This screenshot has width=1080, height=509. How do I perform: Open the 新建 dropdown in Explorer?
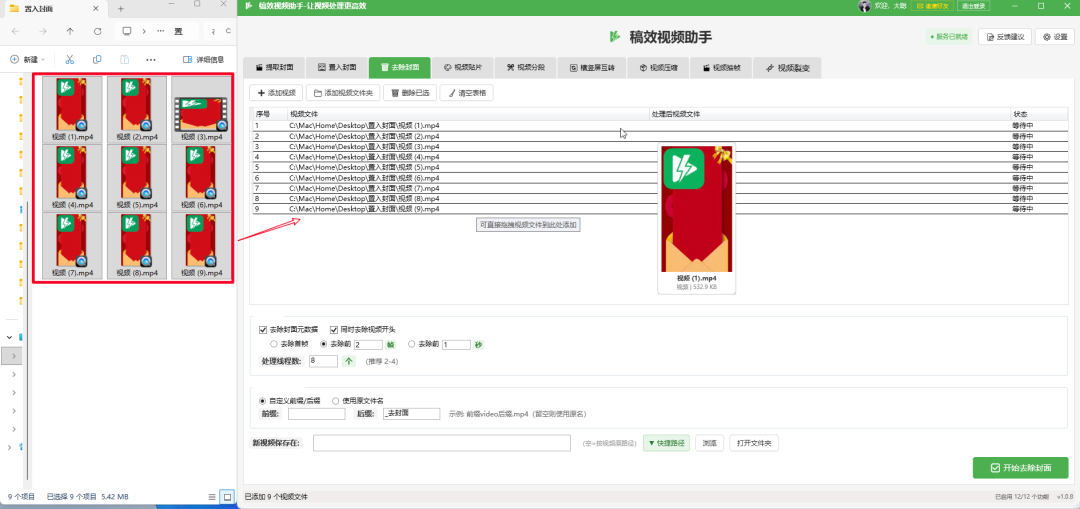[28, 59]
